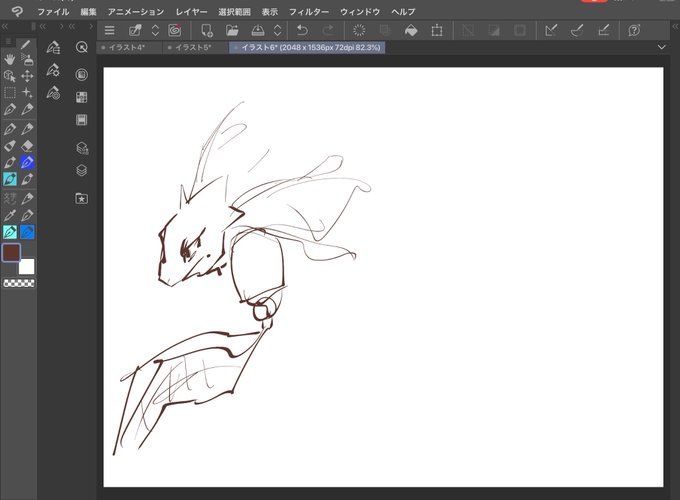Select the white sub color swatch
680x500 pixels.
[26, 267]
